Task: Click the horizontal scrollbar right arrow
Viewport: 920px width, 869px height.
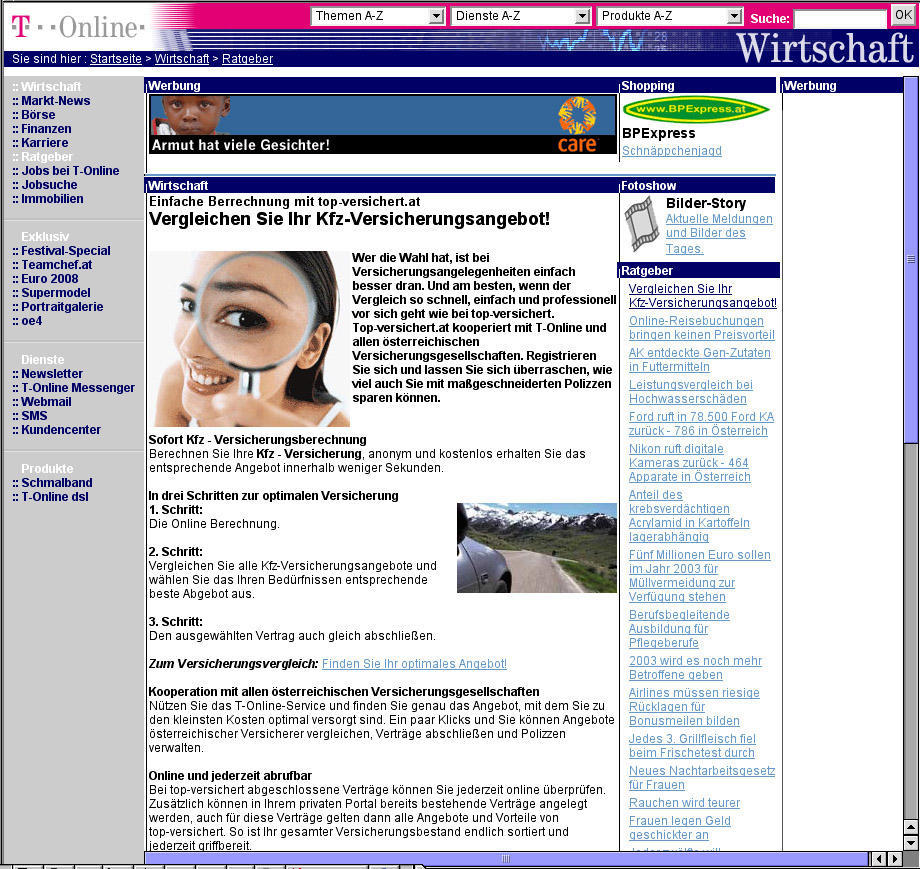Action: click(x=895, y=859)
